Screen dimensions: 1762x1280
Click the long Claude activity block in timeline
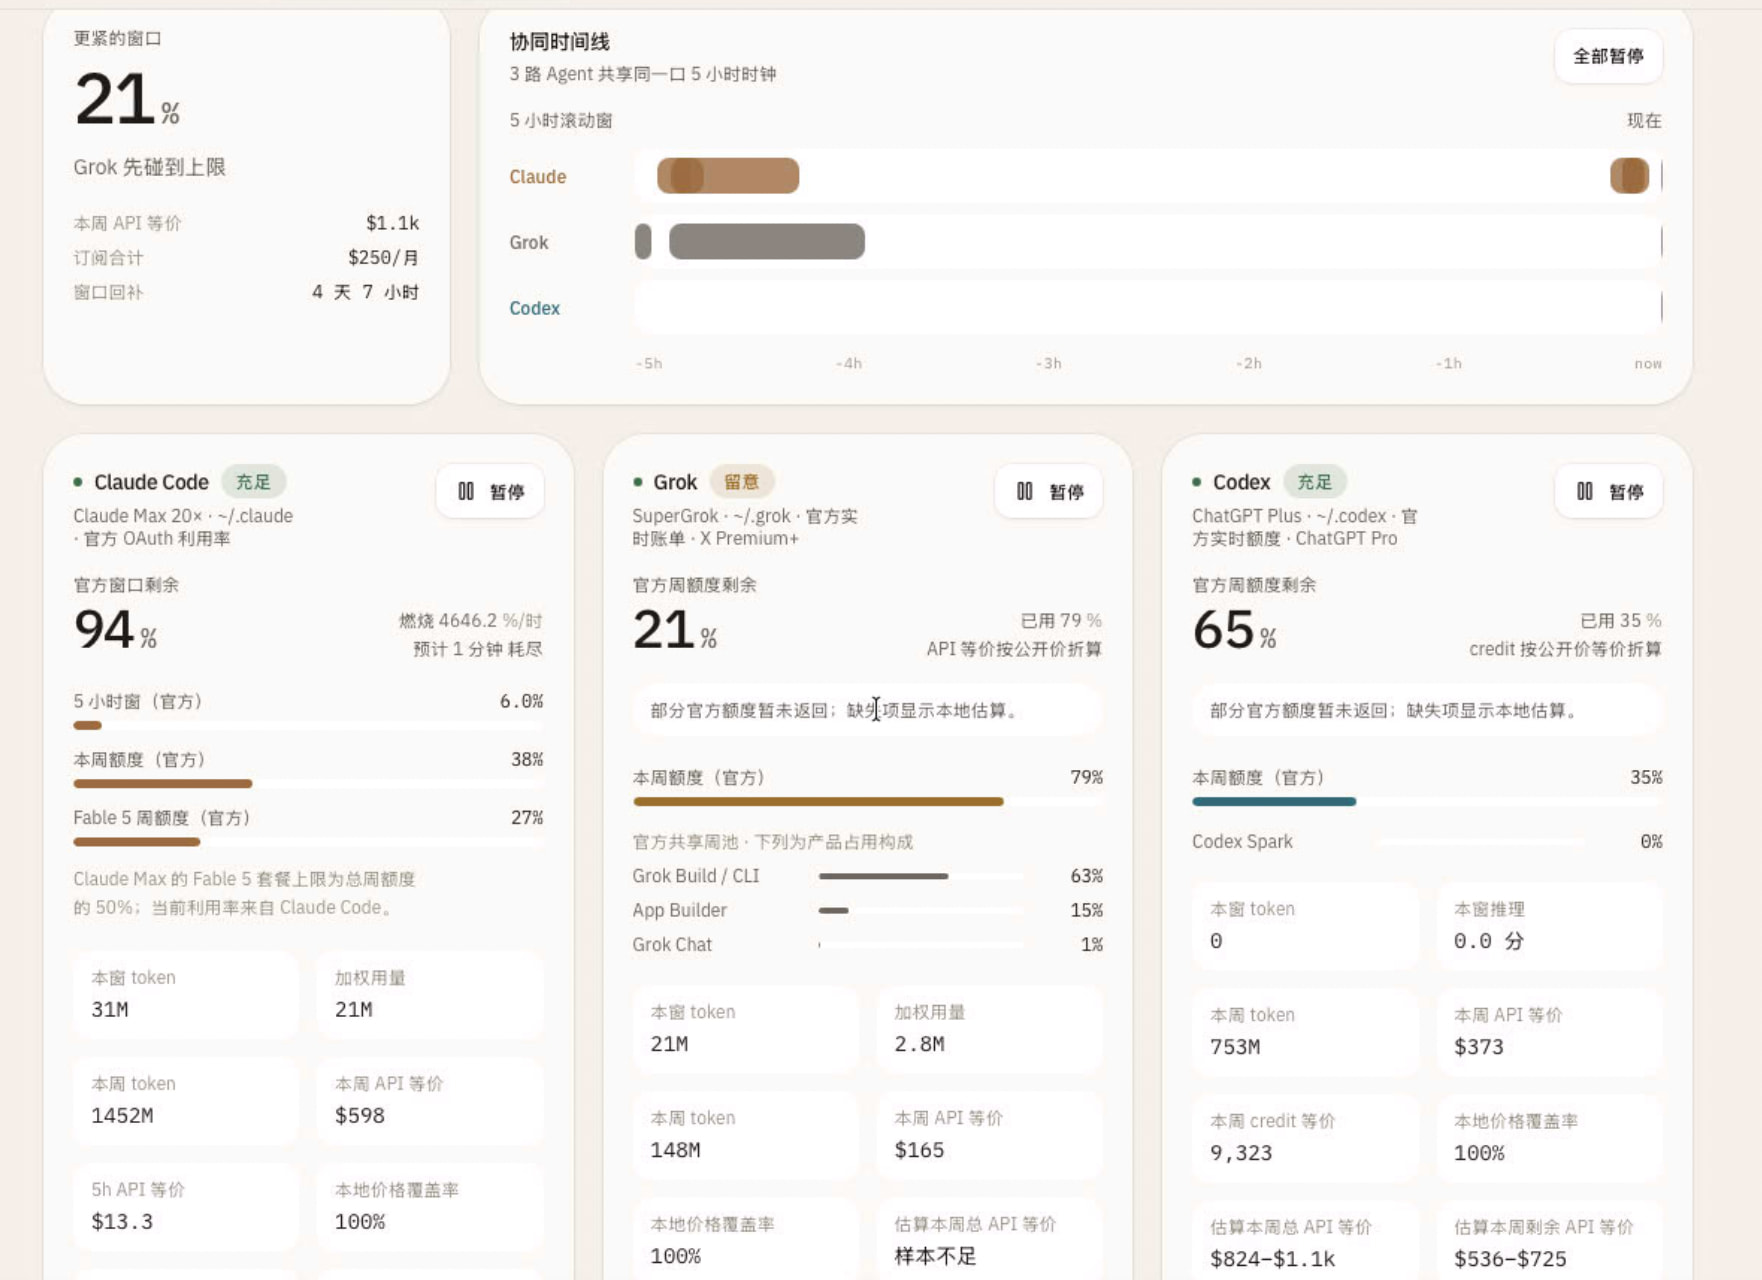coord(728,176)
